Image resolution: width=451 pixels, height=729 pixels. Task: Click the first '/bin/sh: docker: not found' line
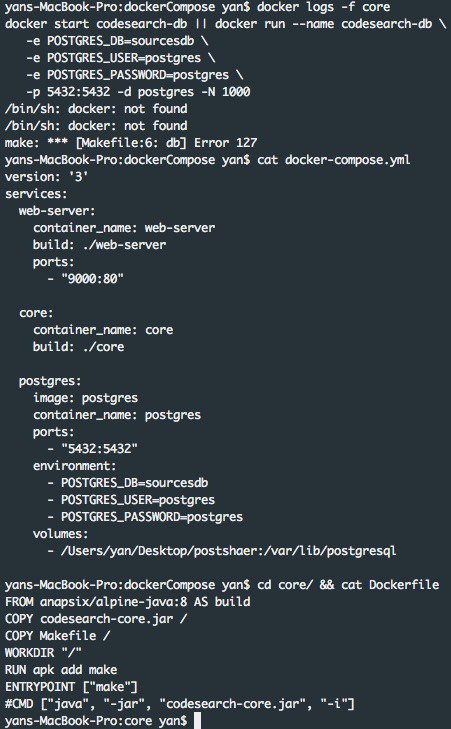[96, 109]
